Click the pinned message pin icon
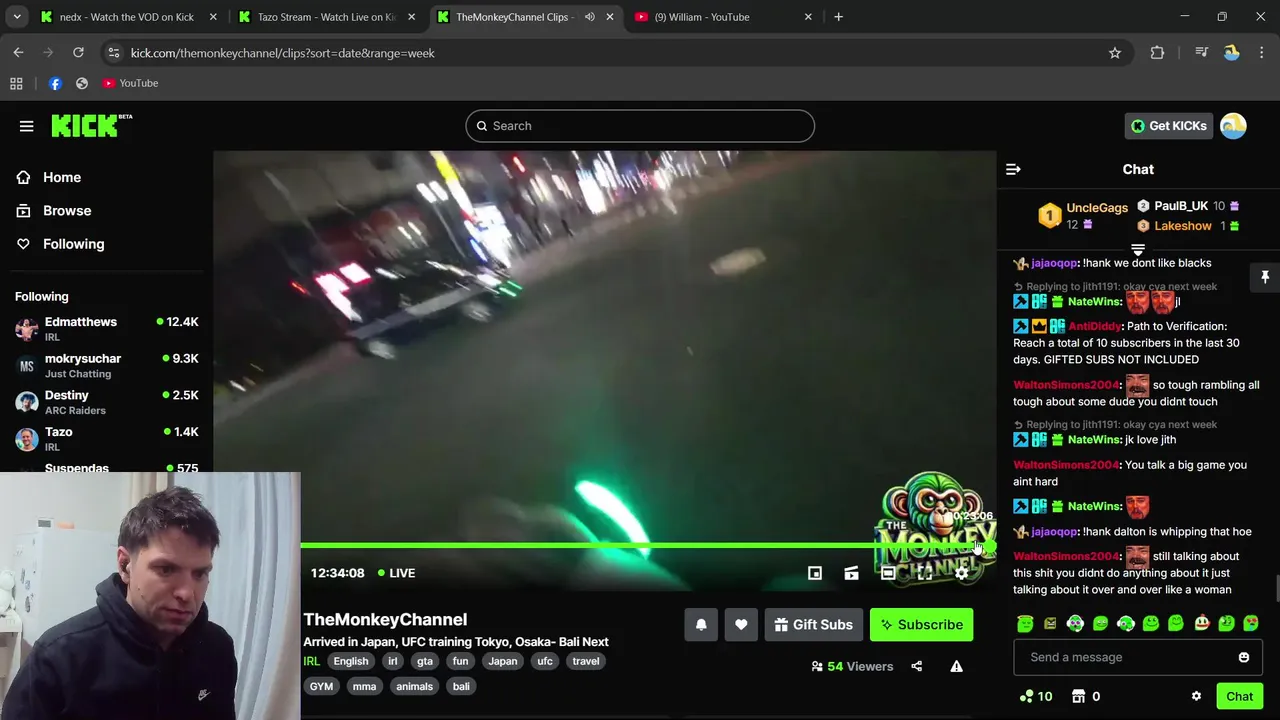This screenshot has width=1280, height=720. 1264,277
